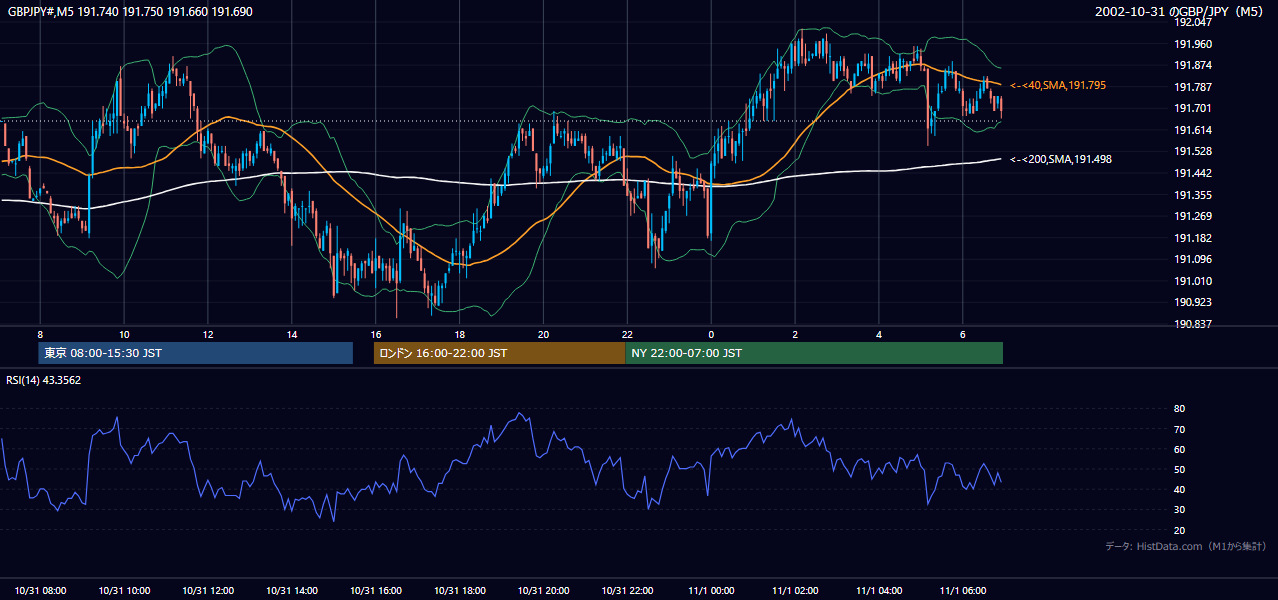
Task: Click price axis label 191.442
Action: click(x=1192, y=173)
